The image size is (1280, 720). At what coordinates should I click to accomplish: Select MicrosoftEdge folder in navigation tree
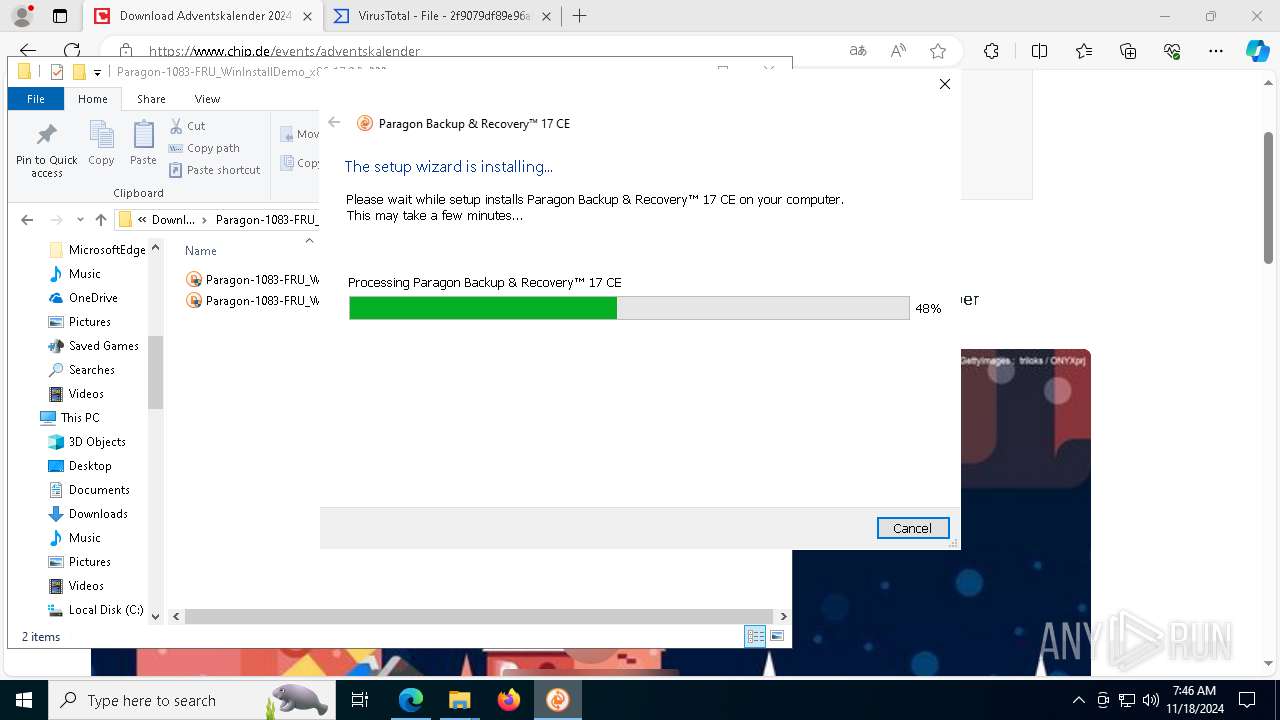(97, 250)
